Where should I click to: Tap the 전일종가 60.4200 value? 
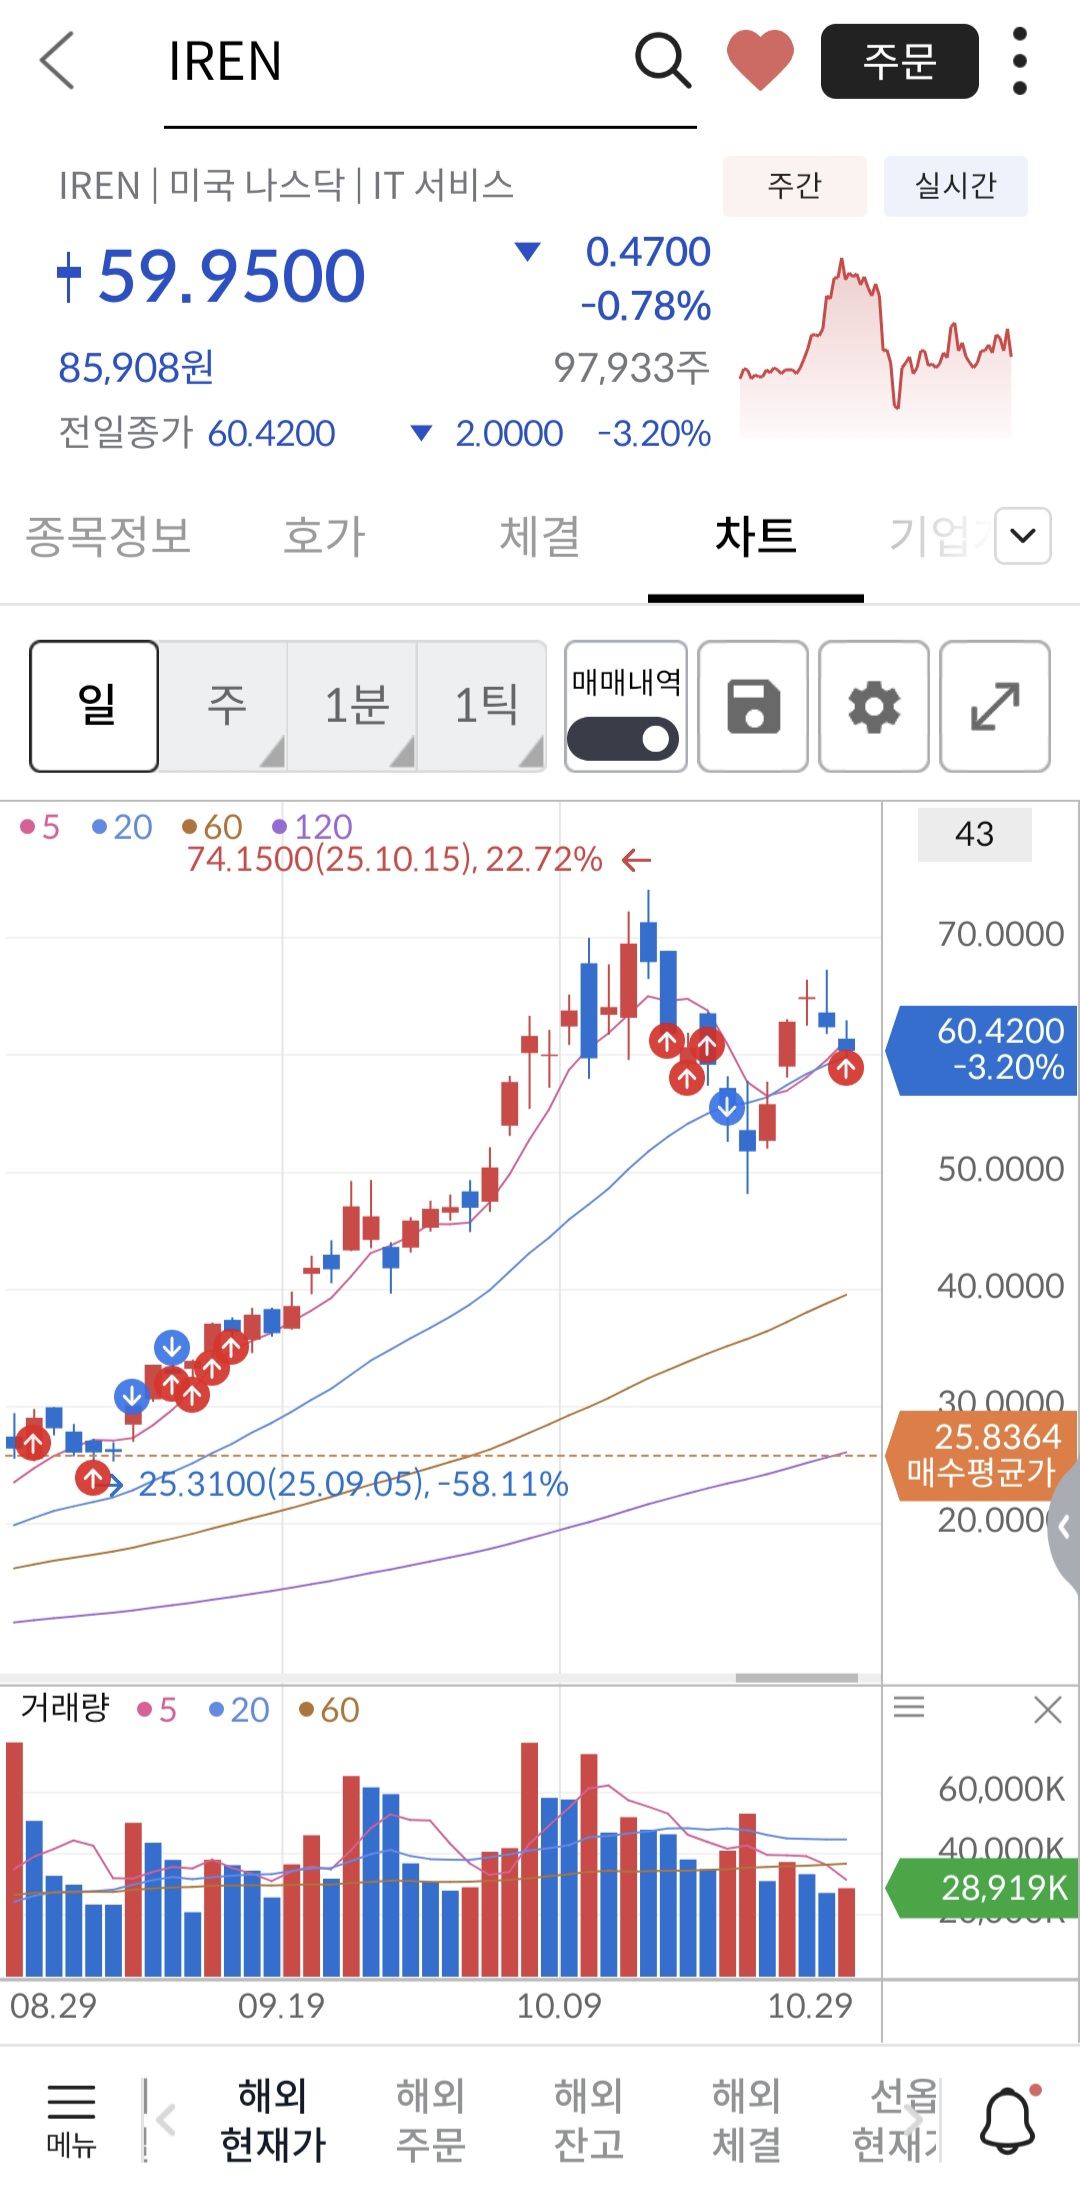272,433
